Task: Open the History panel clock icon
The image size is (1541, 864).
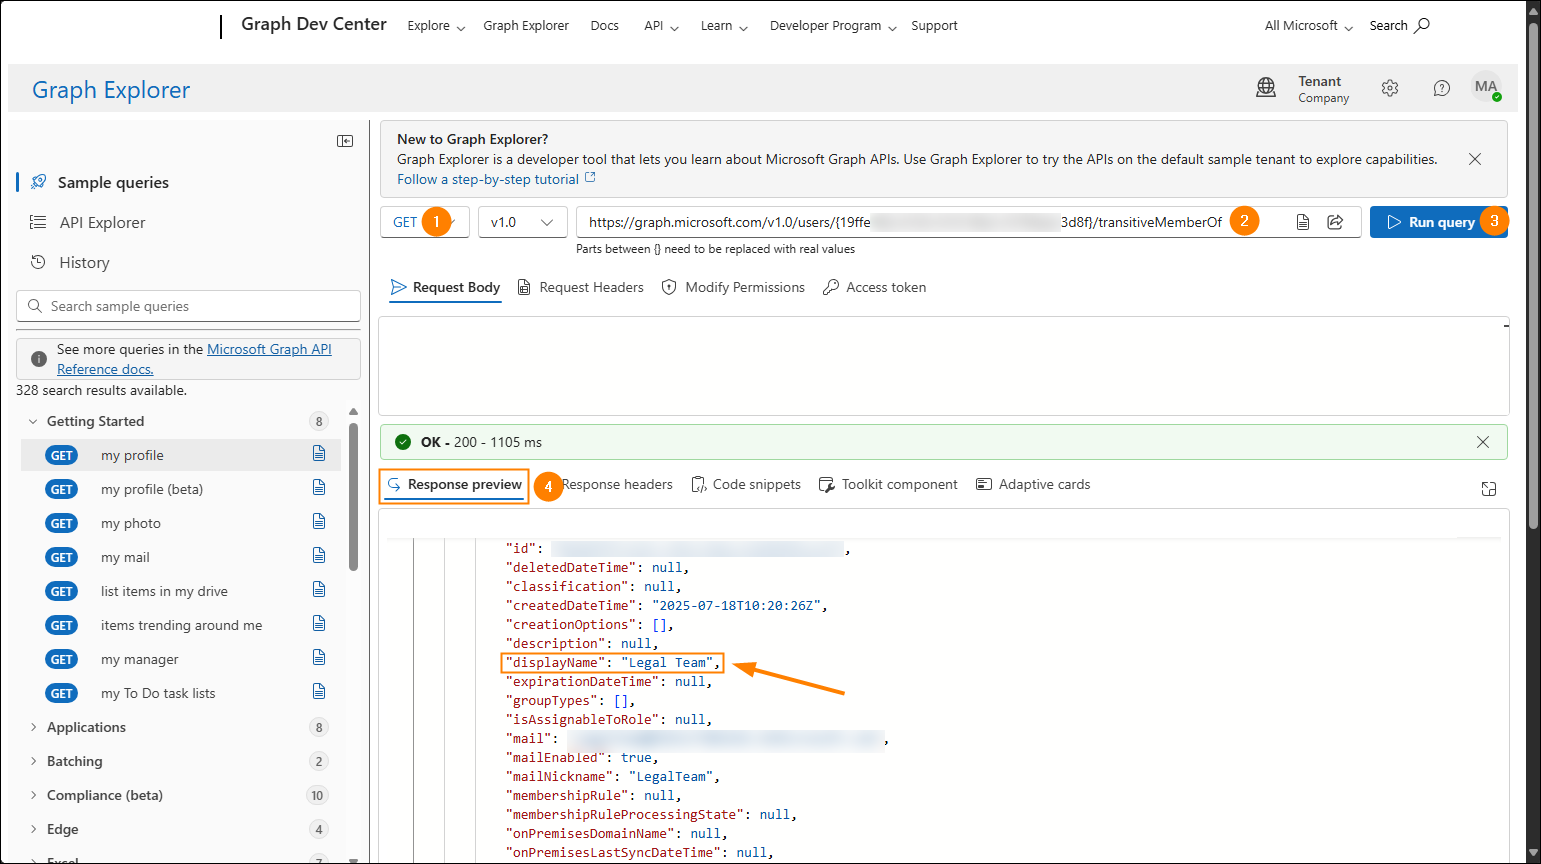Action: tap(37, 262)
